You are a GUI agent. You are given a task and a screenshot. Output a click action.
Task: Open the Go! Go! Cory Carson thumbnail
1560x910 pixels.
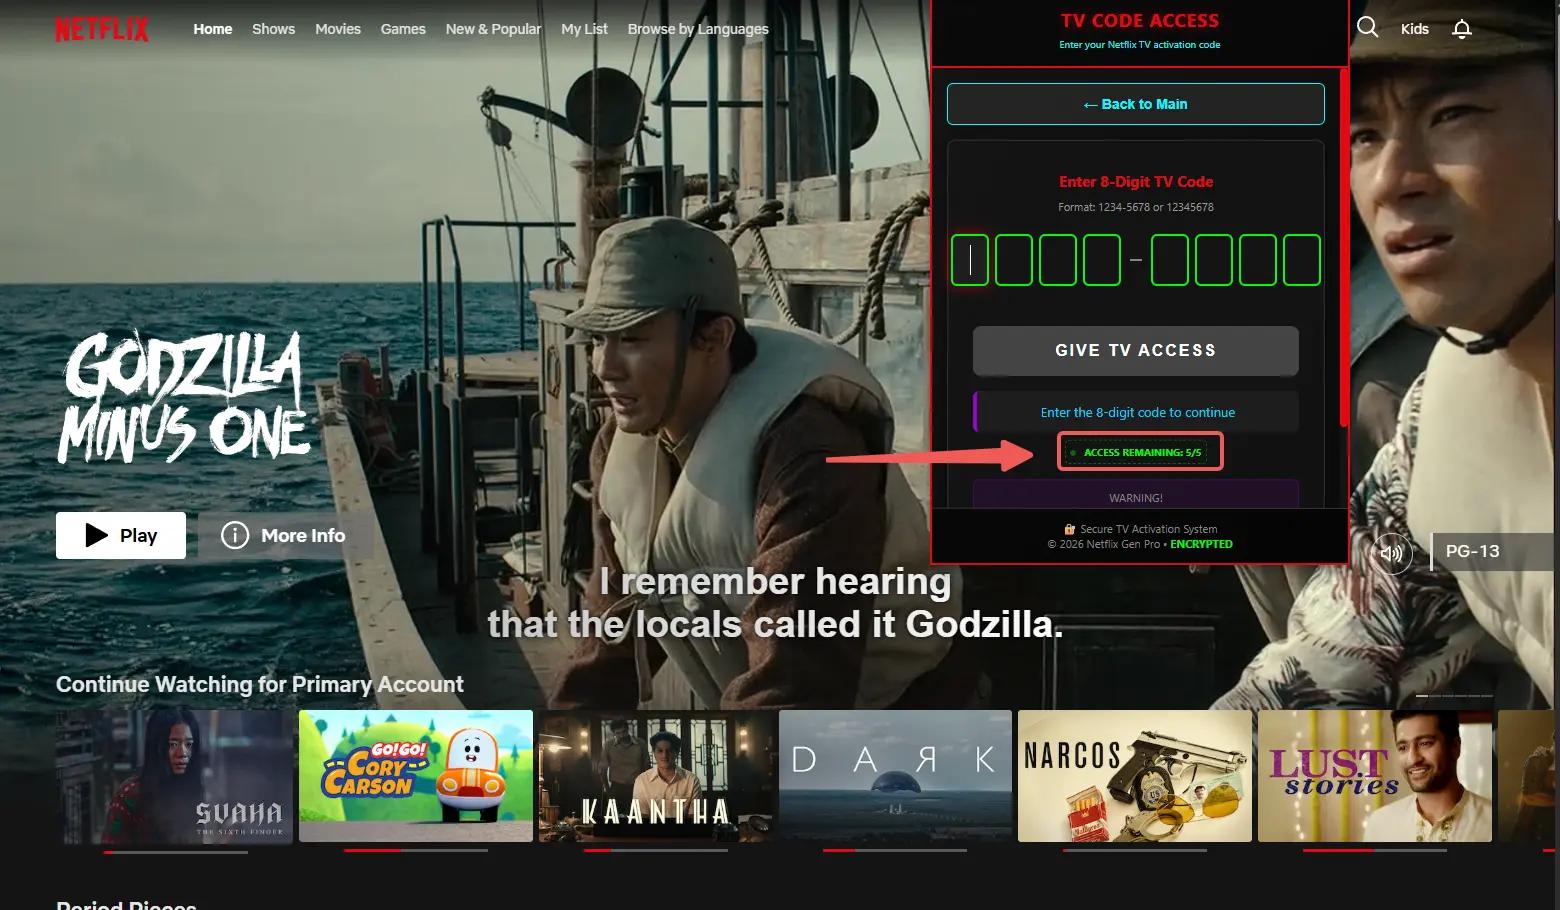point(416,776)
